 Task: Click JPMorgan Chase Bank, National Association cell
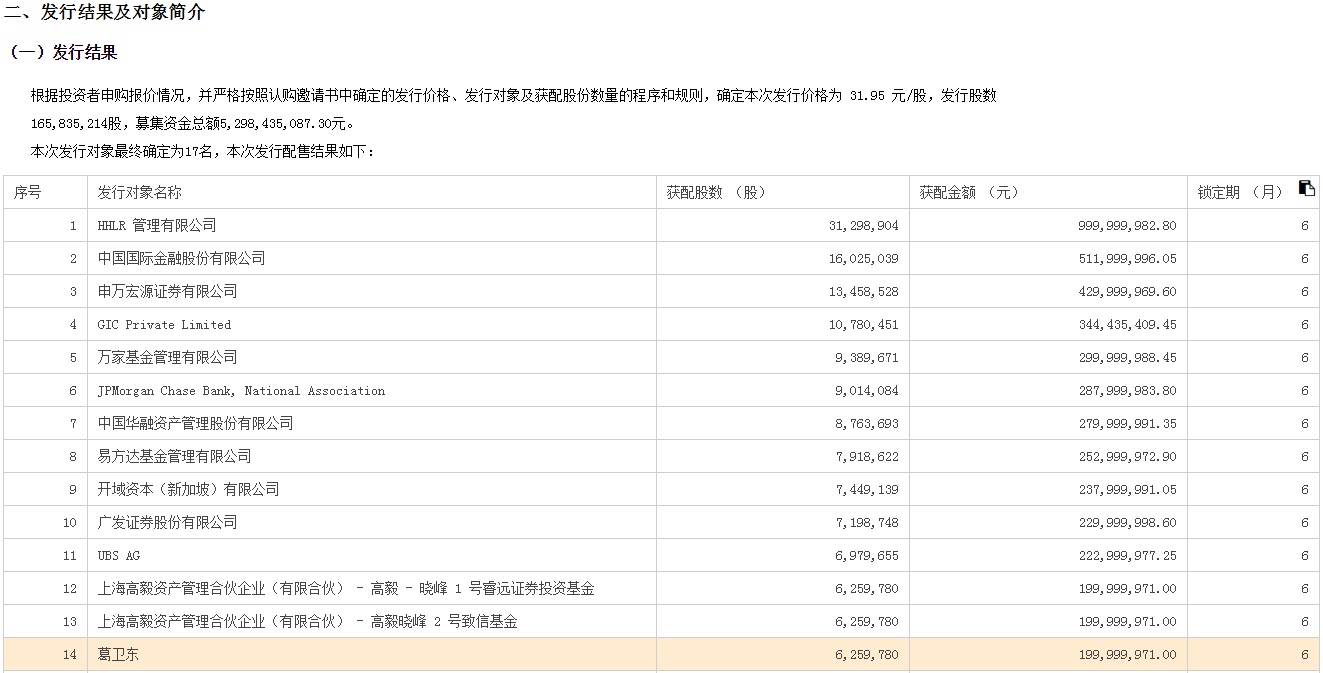point(372,391)
